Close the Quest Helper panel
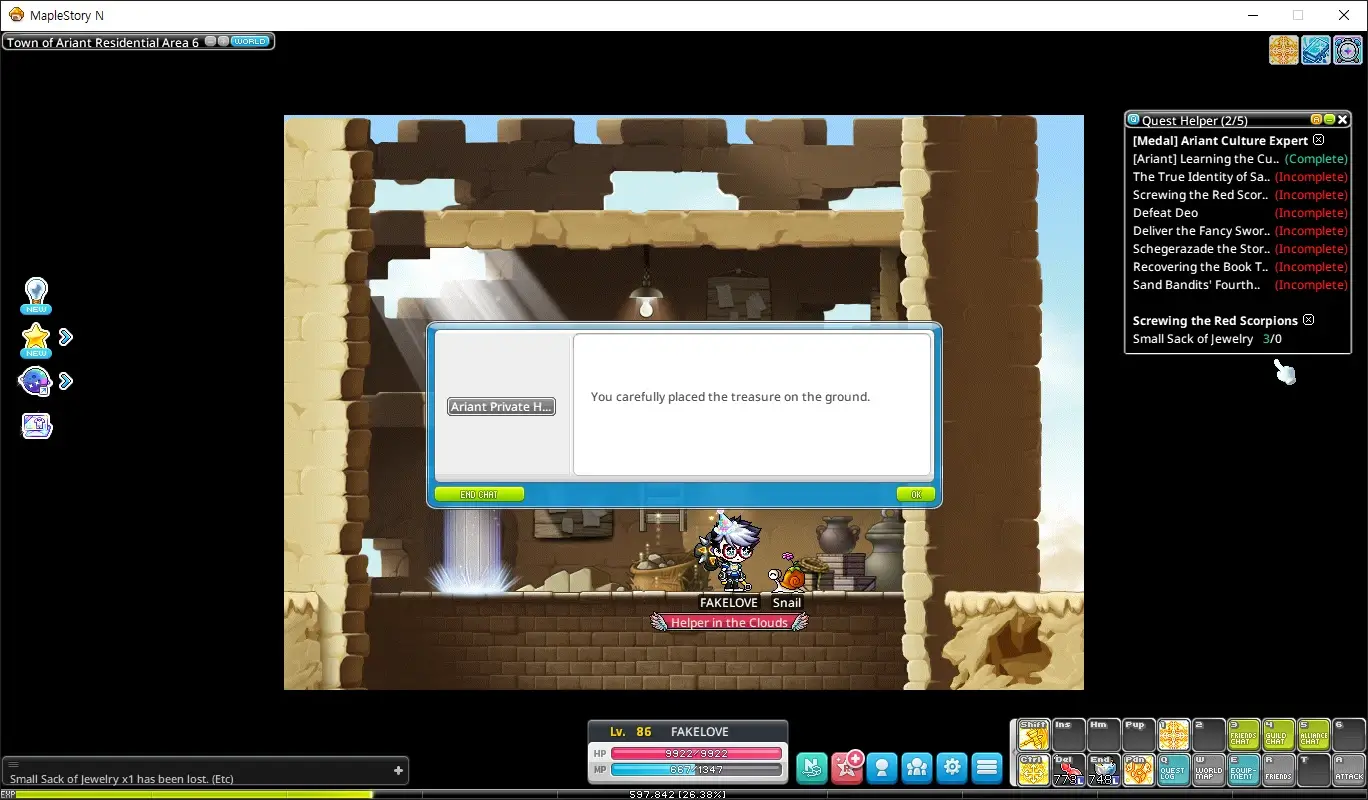This screenshot has width=1368, height=800. click(1343, 120)
